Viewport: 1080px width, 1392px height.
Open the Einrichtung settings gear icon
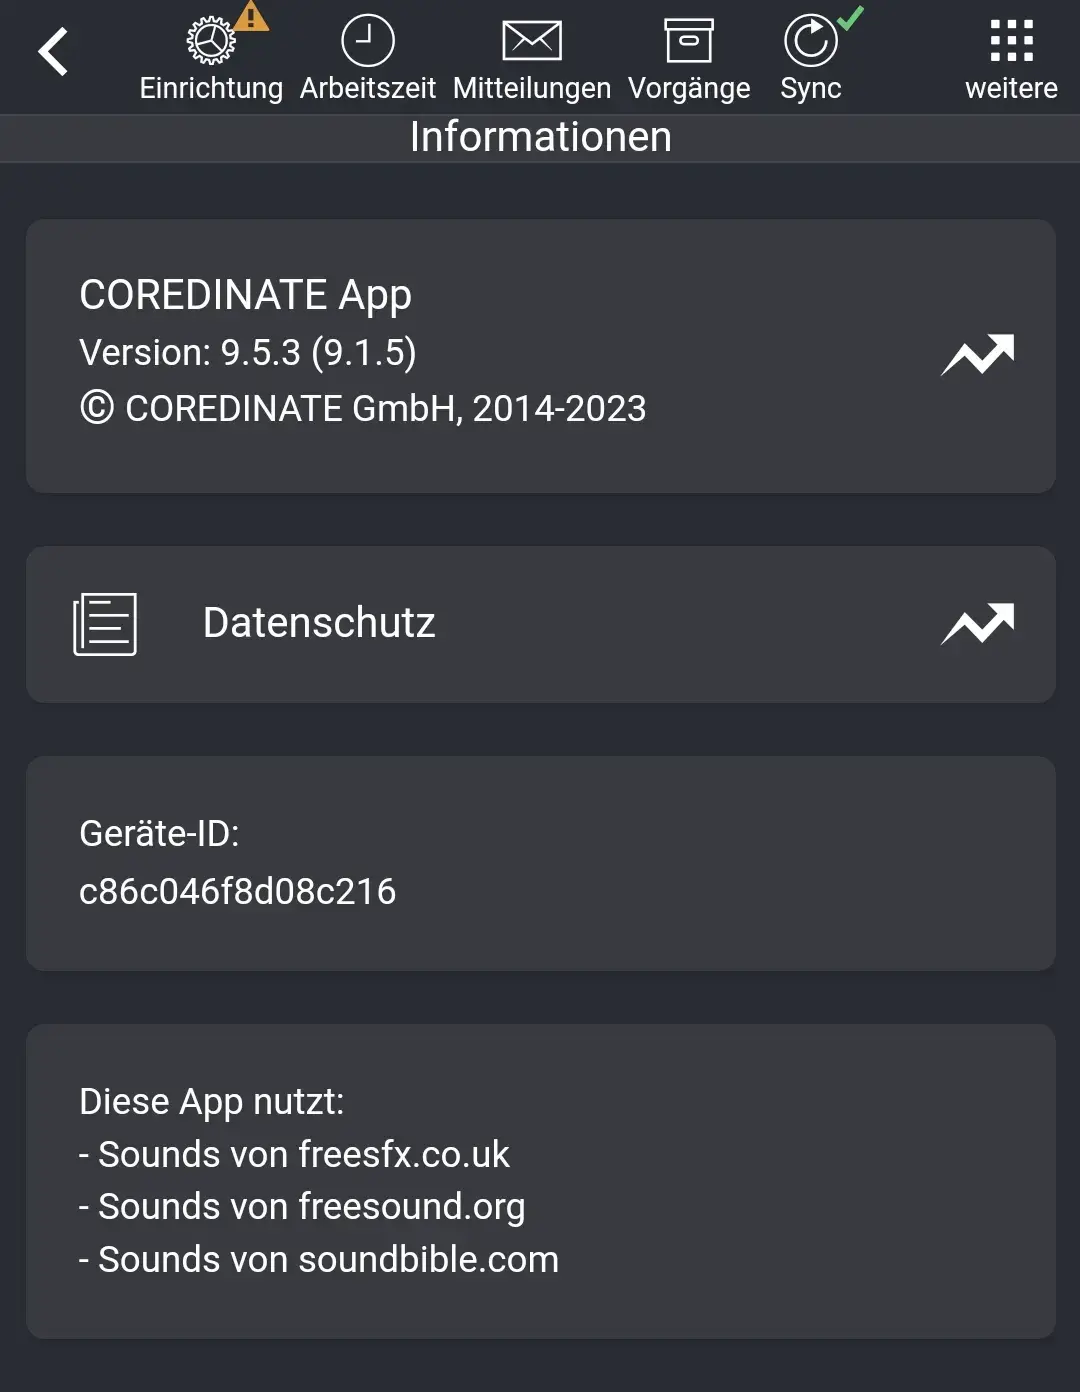click(x=211, y=40)
